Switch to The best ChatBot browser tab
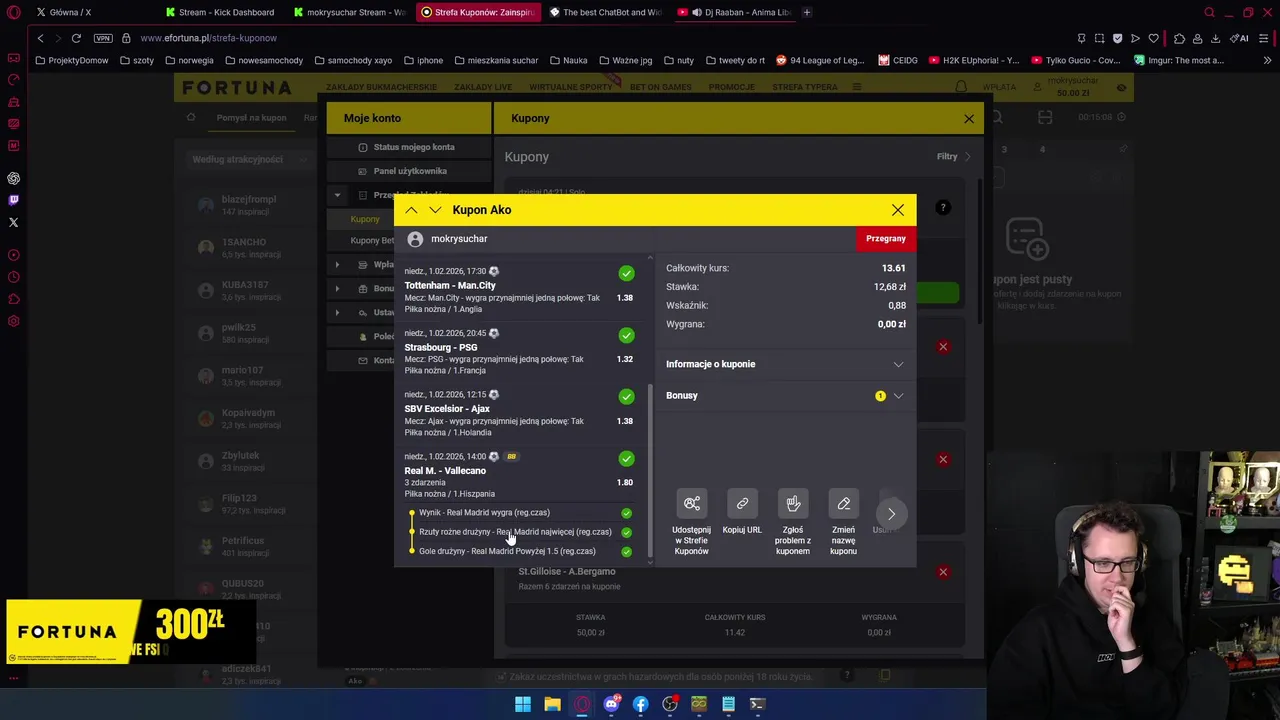Screen dimensions: 1280x720 [604, 12]
